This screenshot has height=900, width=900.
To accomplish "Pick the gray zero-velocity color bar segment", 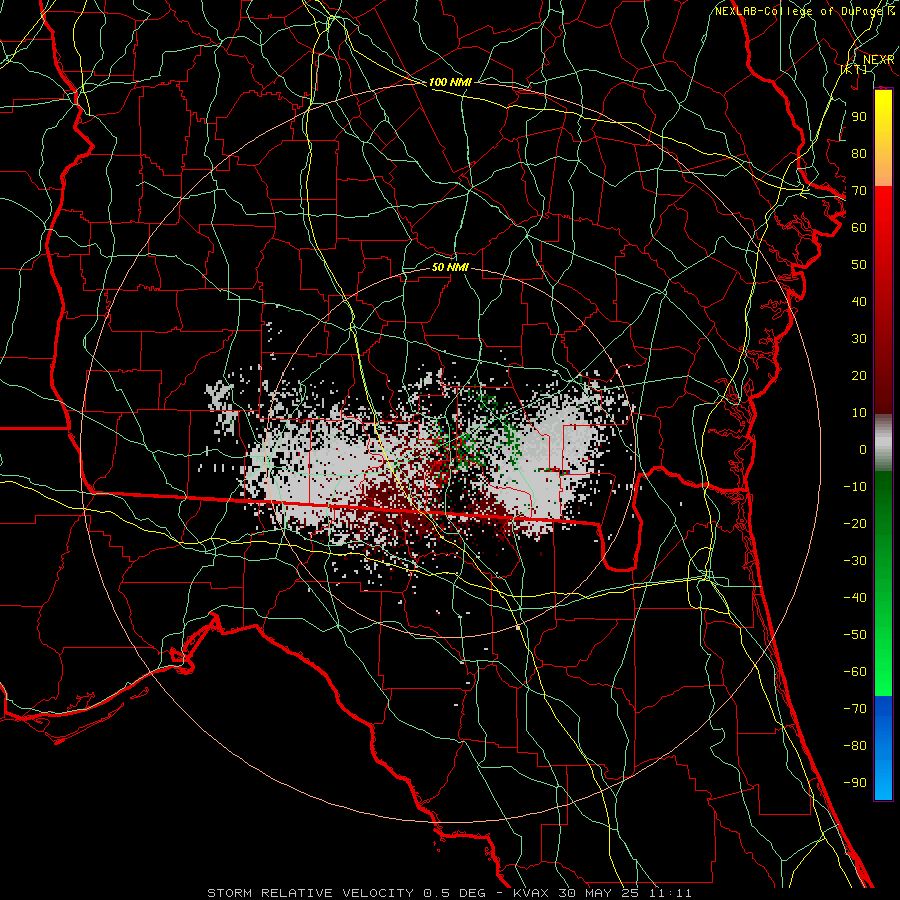I will point(883,443).
